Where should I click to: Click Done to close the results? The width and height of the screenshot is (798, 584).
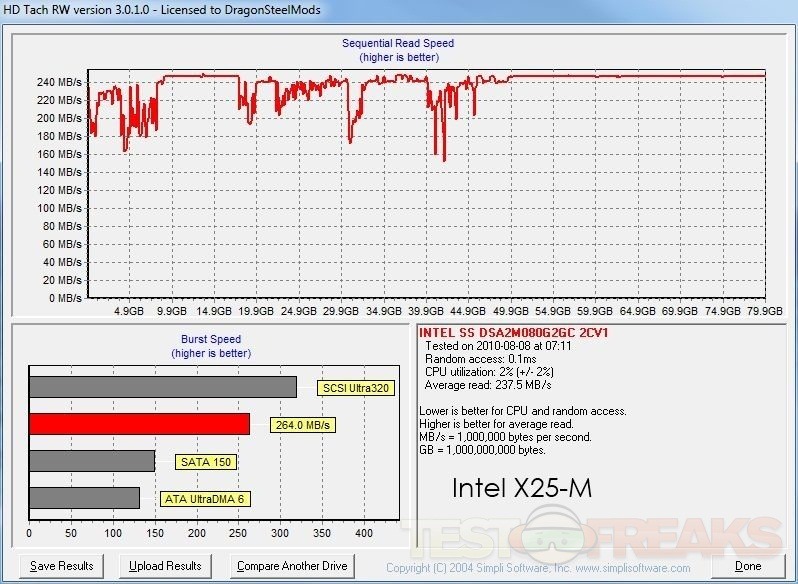(747, 566)
